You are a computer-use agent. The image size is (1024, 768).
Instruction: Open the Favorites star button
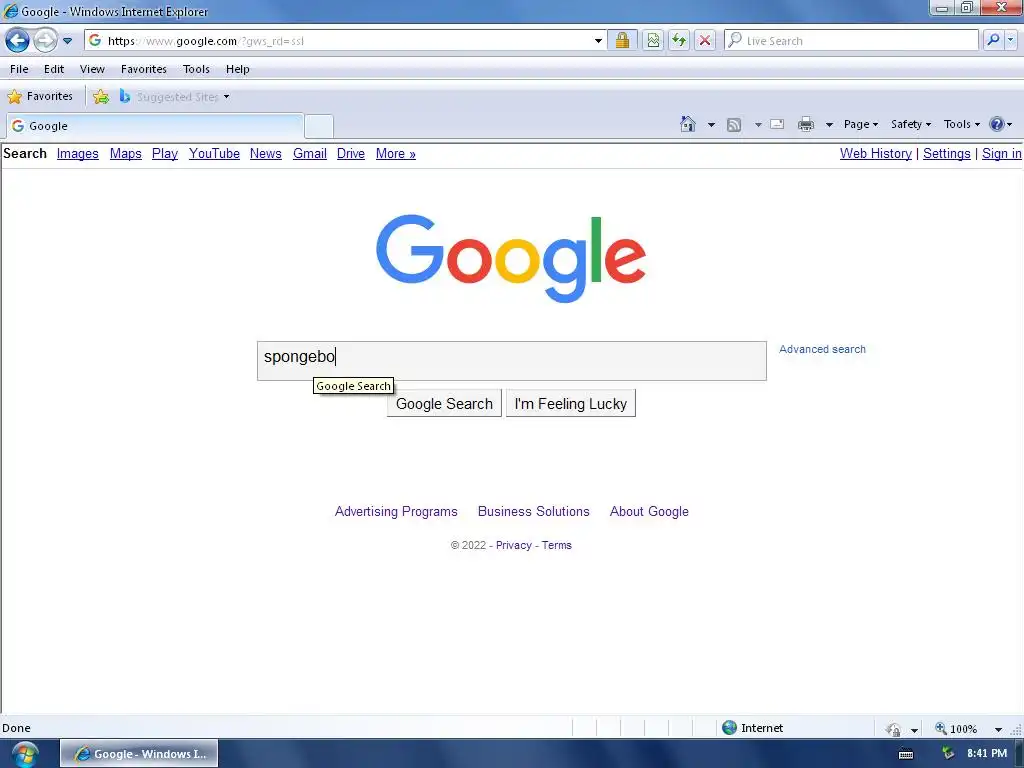click(x=40, y=96)
